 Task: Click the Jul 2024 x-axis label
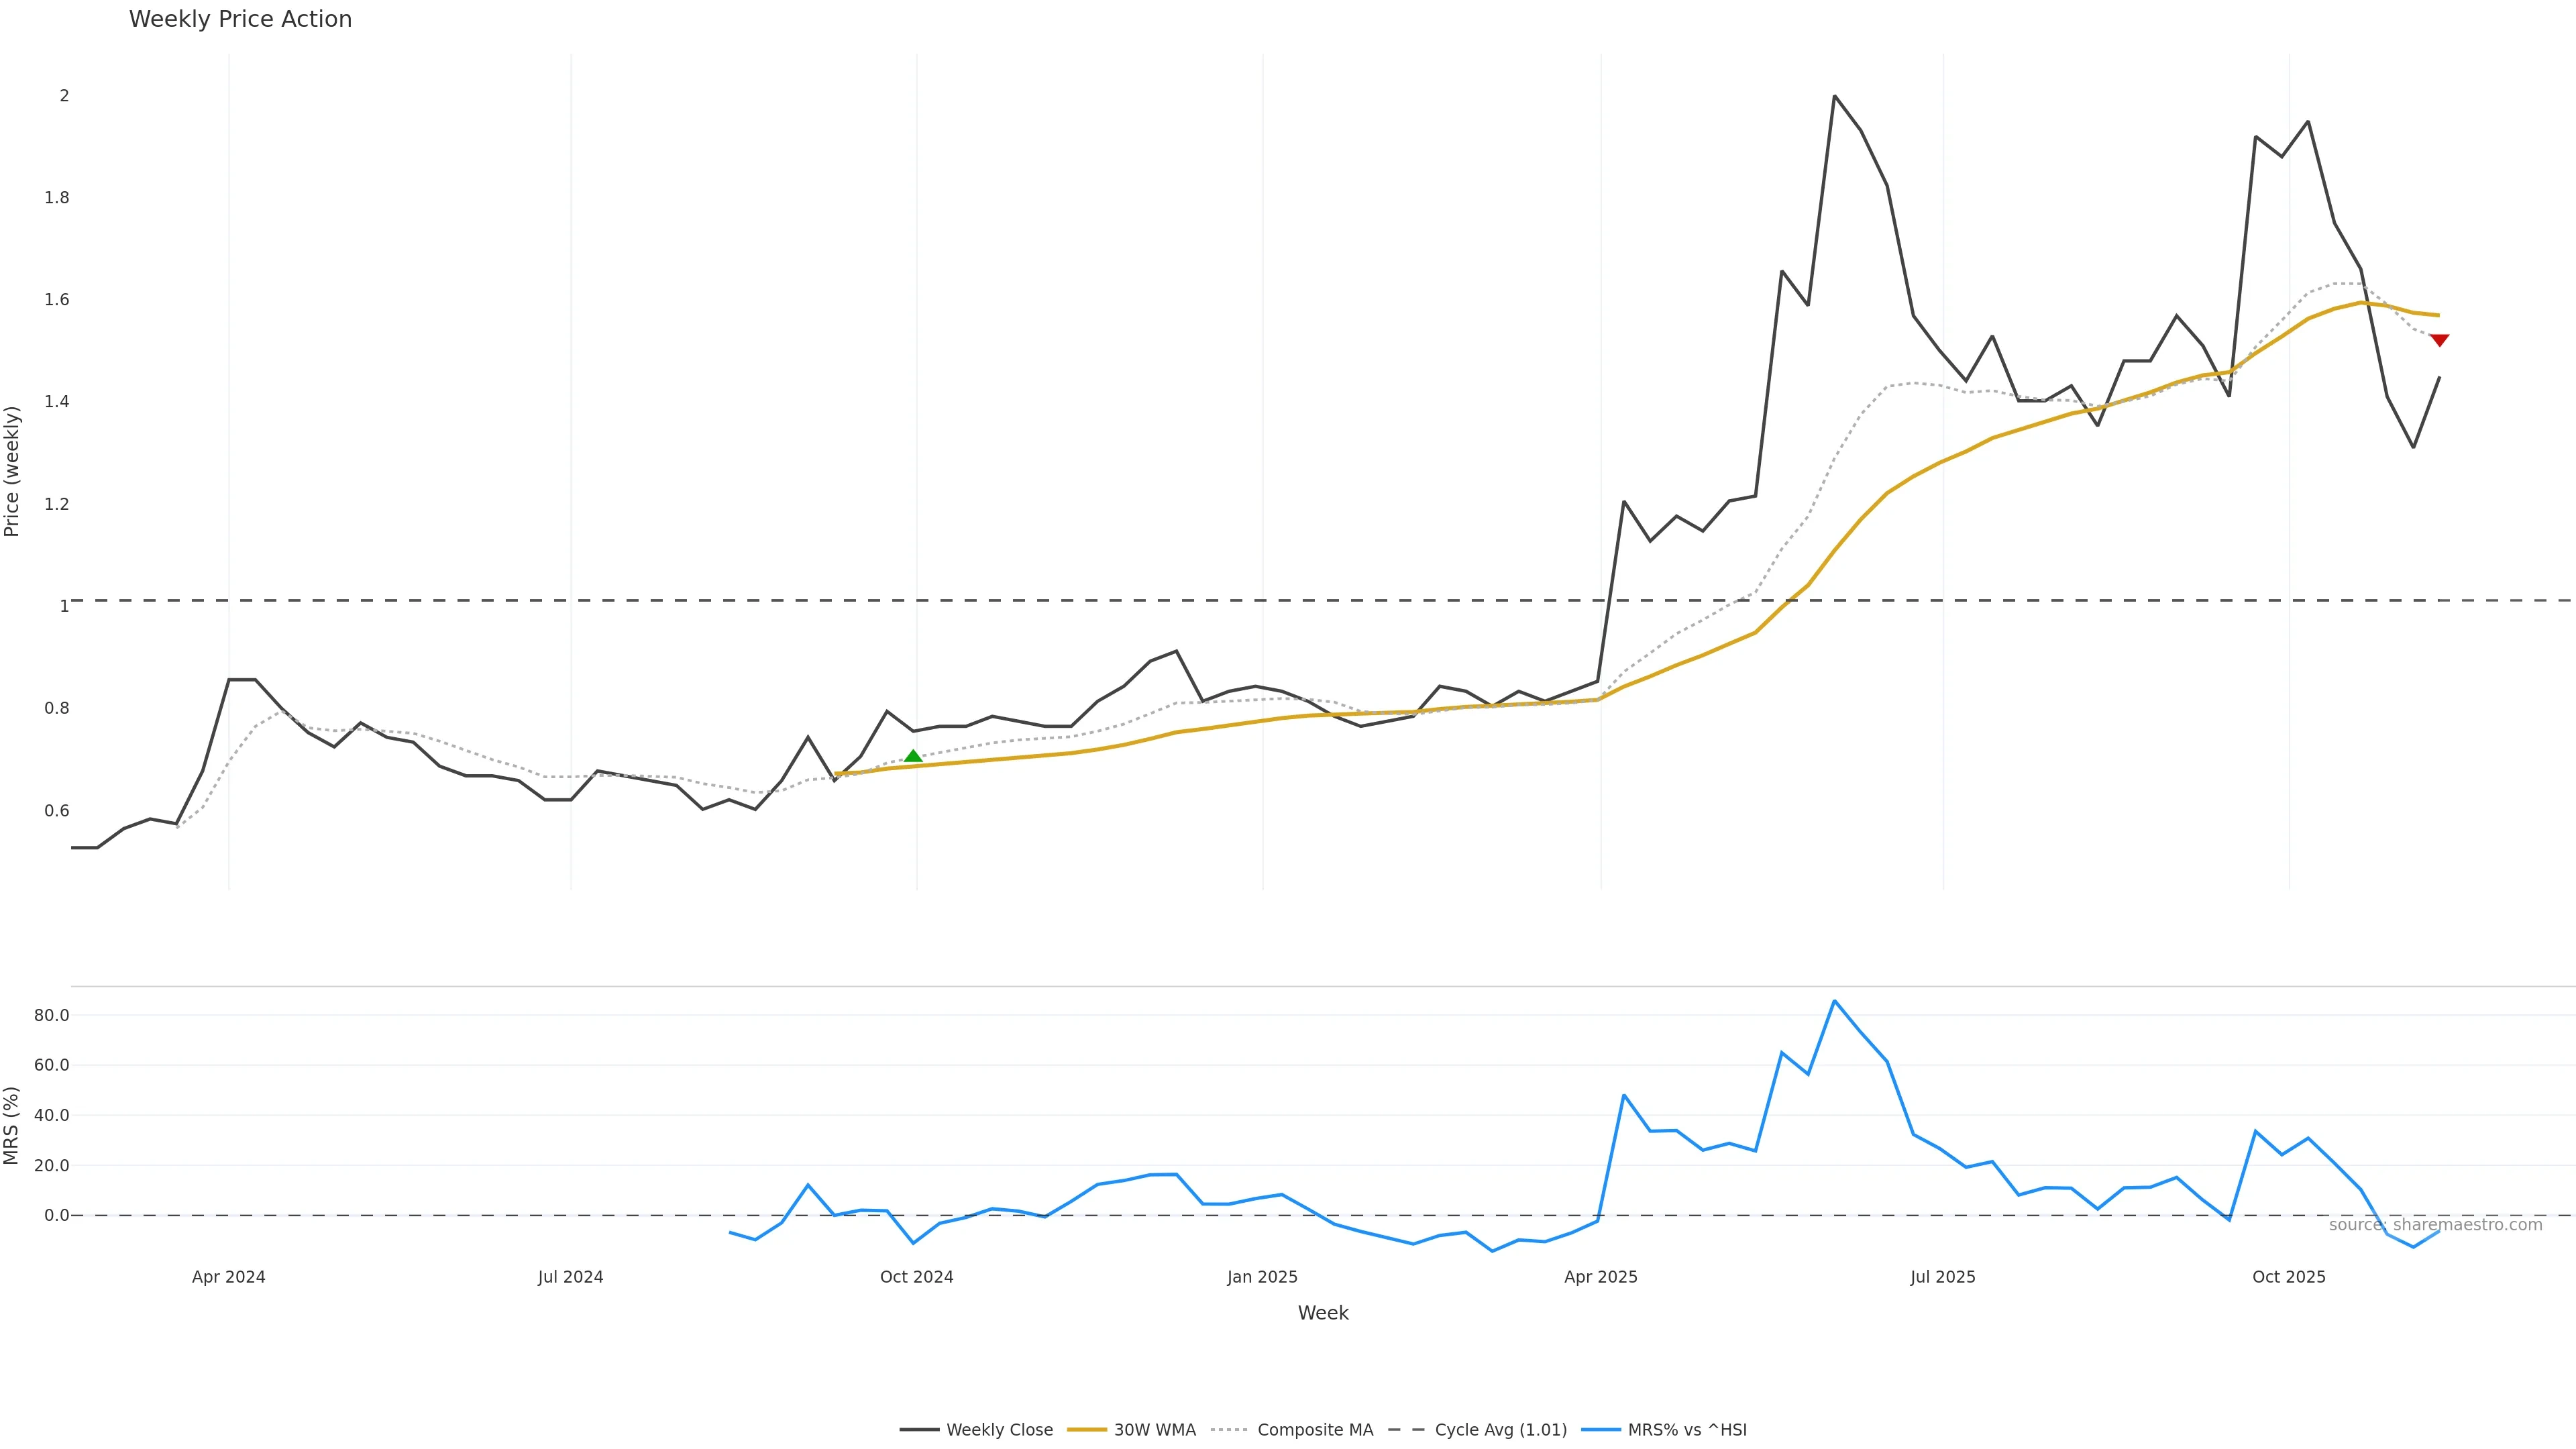point(570,1277)
